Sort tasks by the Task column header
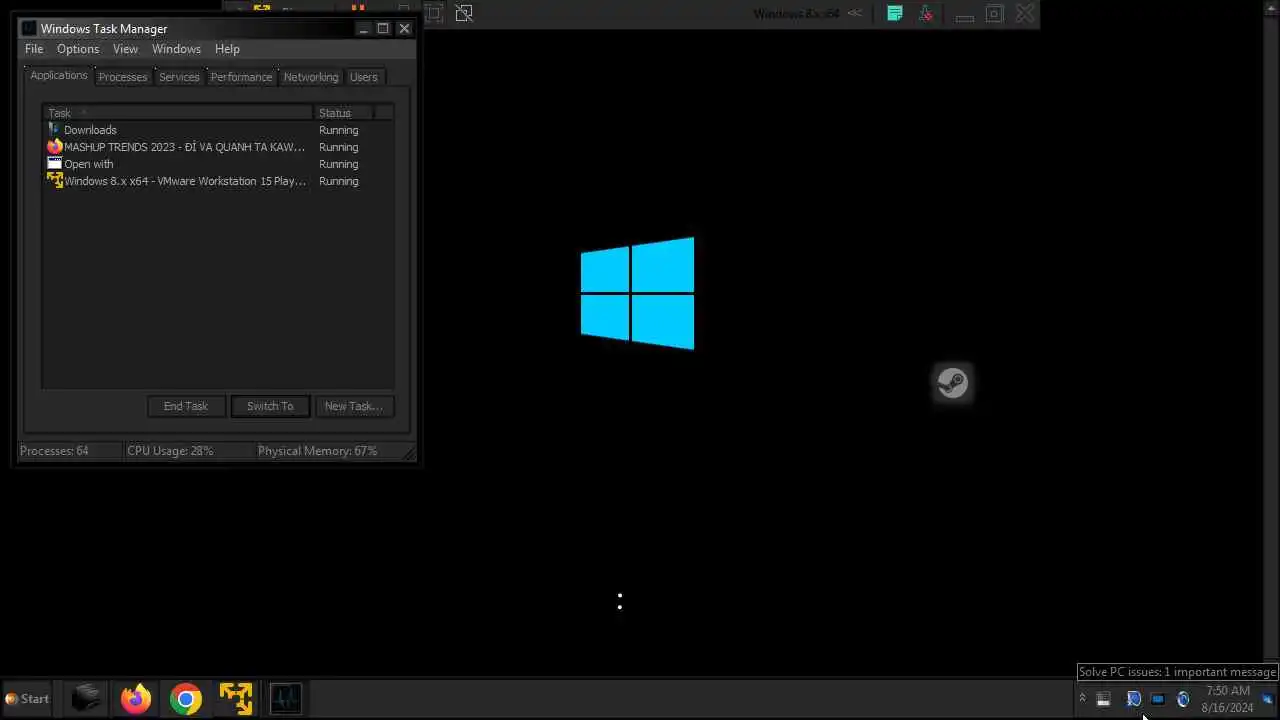 click(x=179, y=113)
